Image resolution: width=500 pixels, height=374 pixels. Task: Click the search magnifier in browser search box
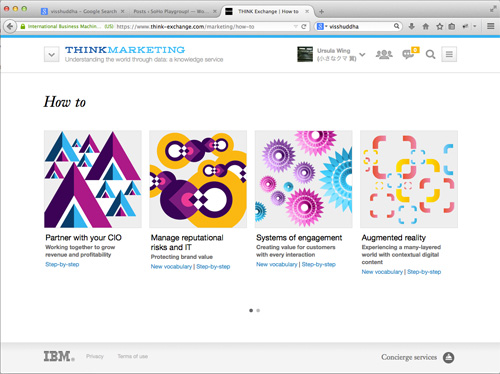click(396, 26)
